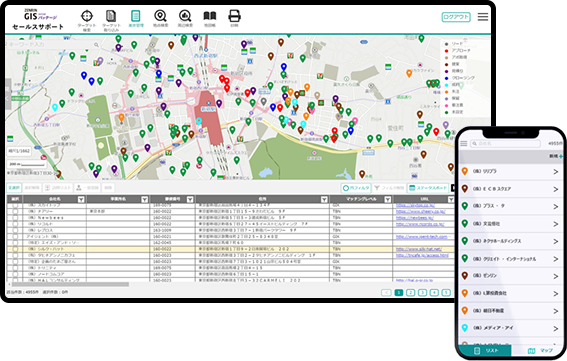
Task: Open the hamburger menu beside ログアウト
Action: [483, 17]
